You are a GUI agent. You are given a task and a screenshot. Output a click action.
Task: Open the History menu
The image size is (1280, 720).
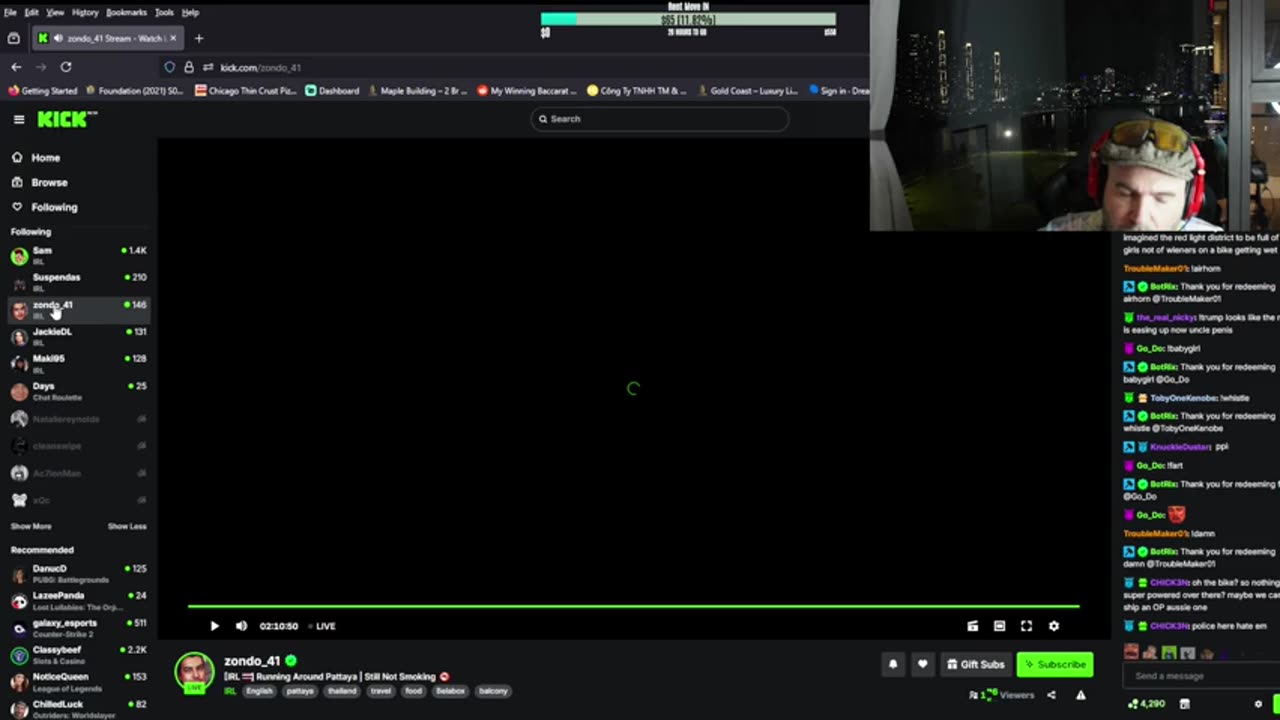pos(85,12)
